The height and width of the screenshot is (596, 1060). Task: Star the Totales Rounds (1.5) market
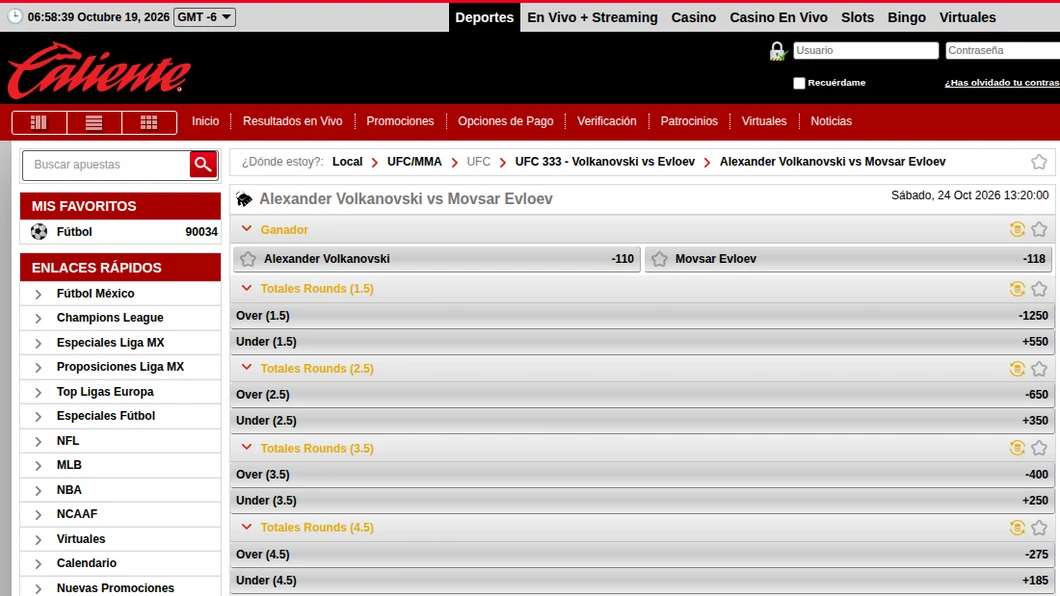[1039, 289]
